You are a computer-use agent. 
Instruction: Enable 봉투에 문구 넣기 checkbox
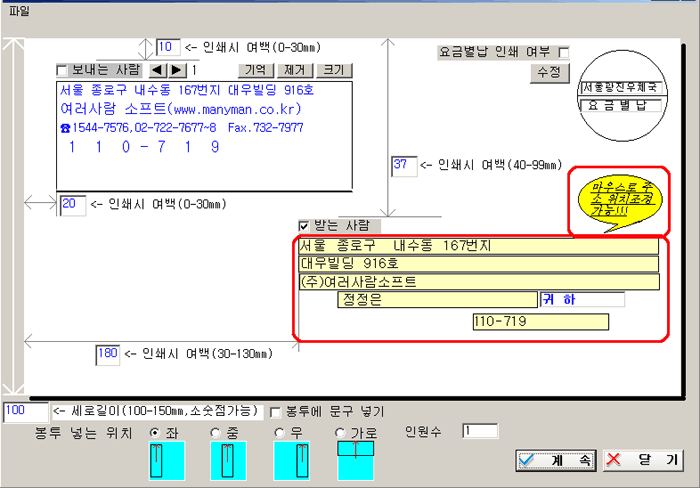[276, 411]
